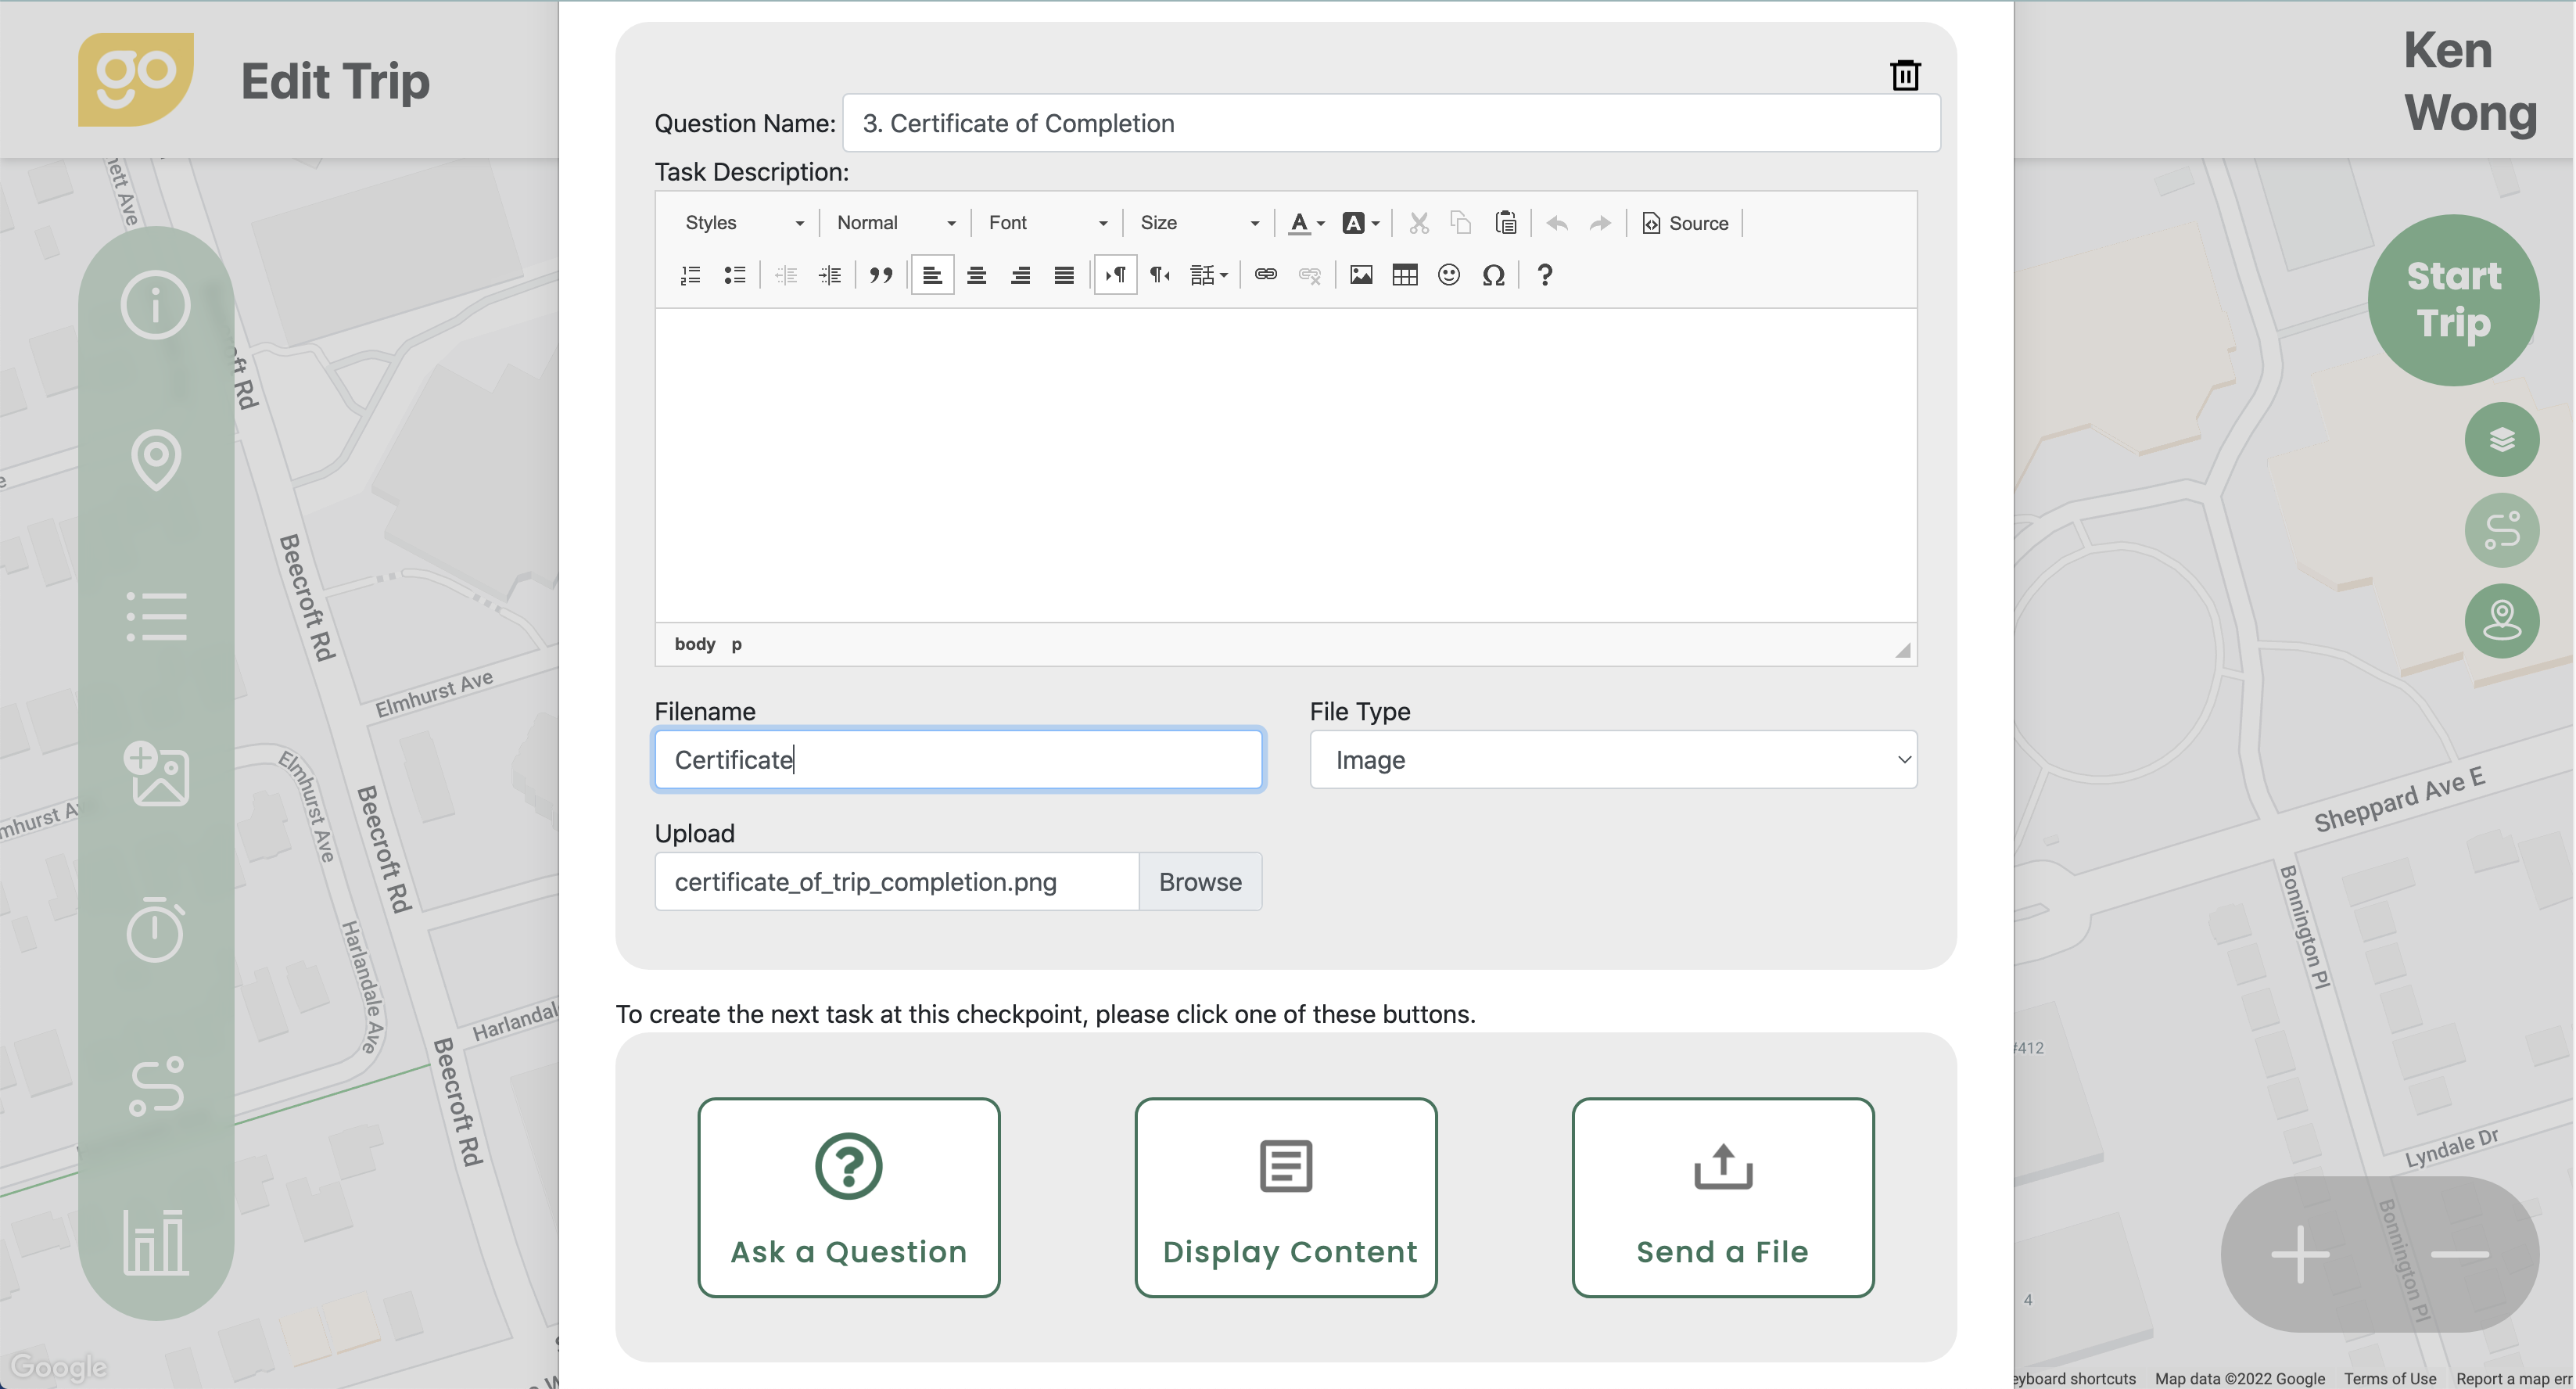Click the Display Content button
2576x1389 pixels.
pos(1286,1198)
